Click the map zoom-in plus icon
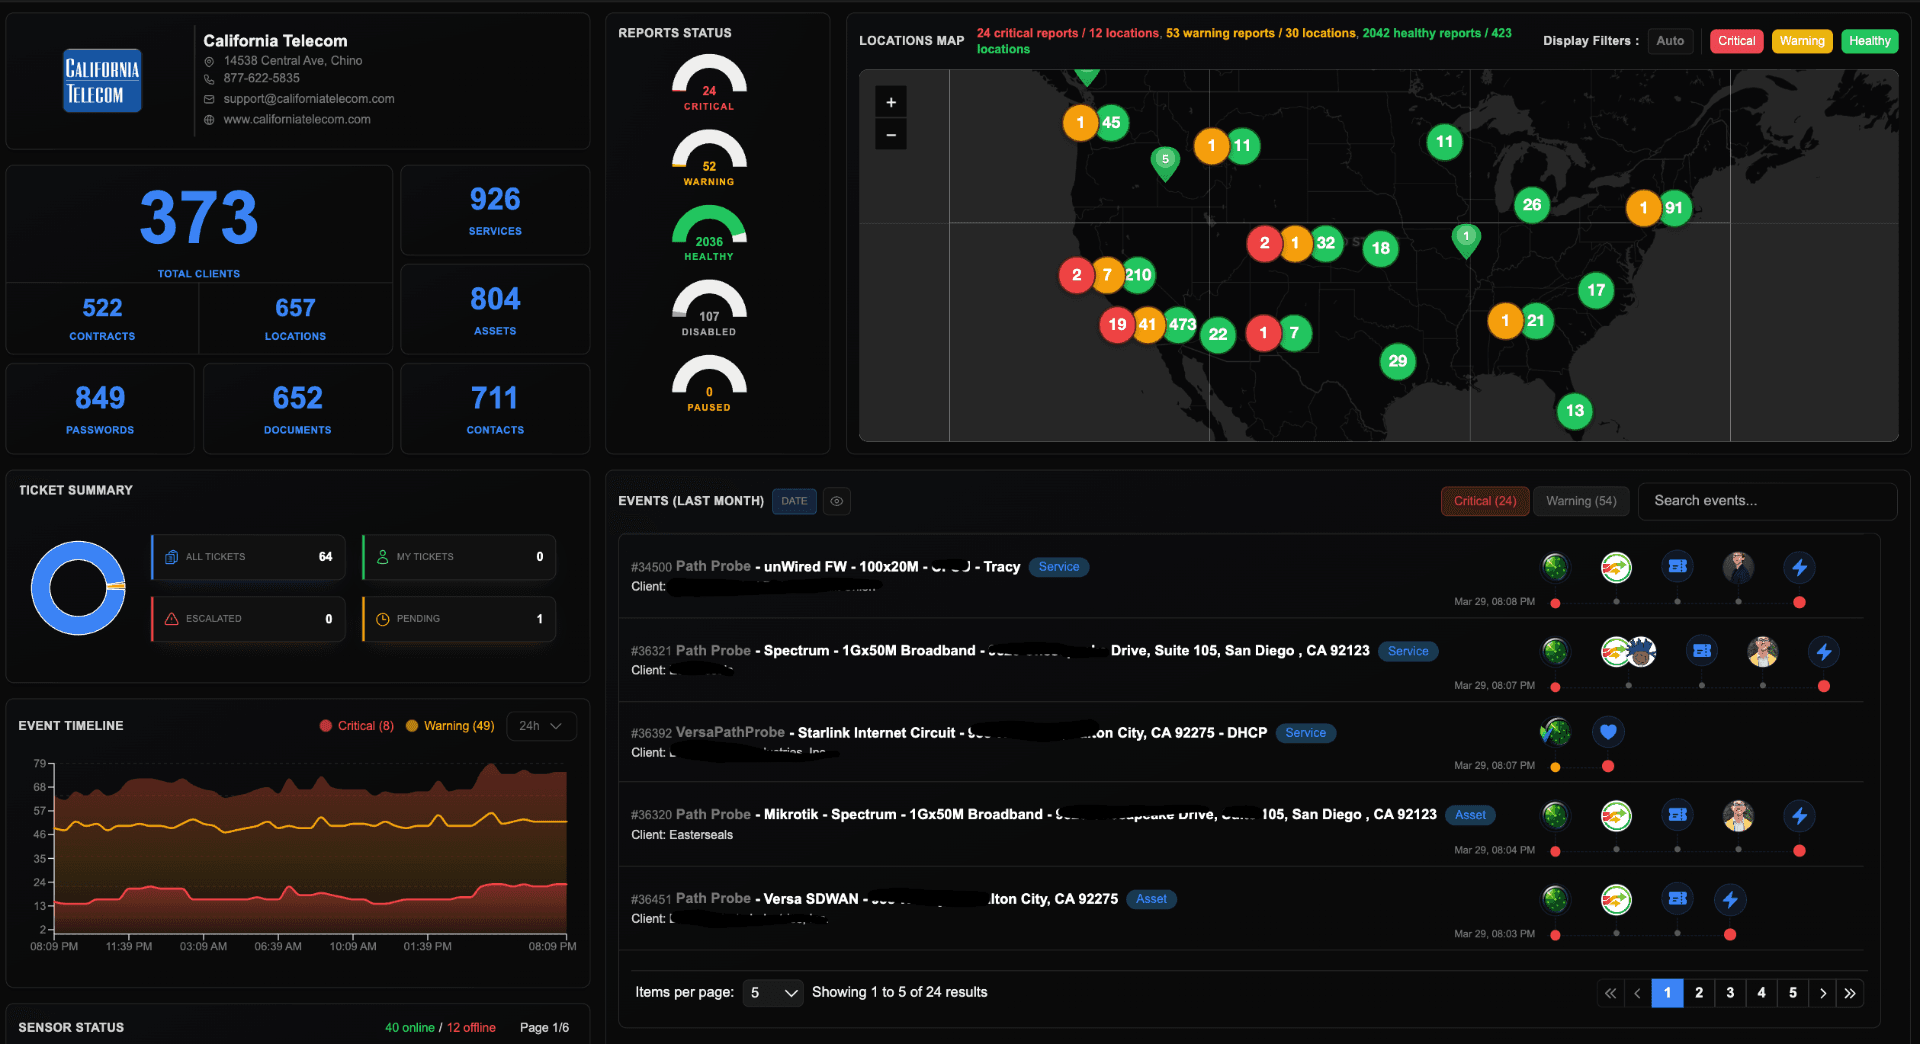Image resolution: width=1920 pixels, height=1044 pixels. point(890,101)
